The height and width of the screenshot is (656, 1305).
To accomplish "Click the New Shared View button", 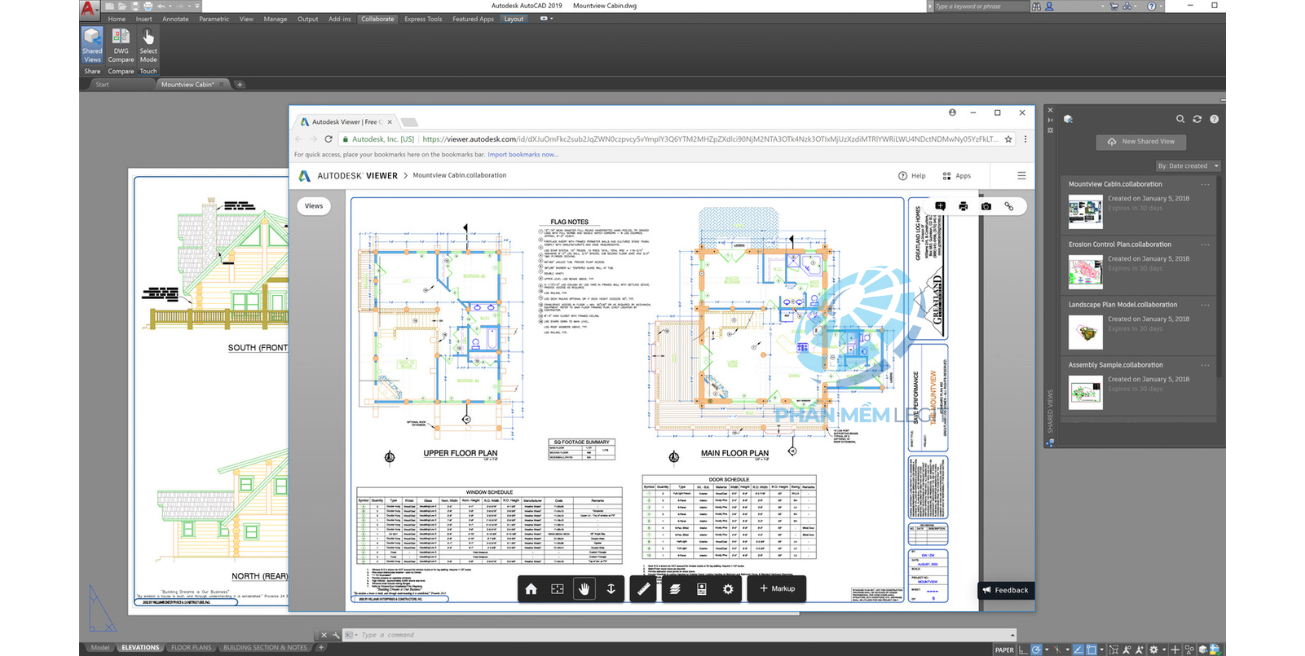I will [1141, 142].
